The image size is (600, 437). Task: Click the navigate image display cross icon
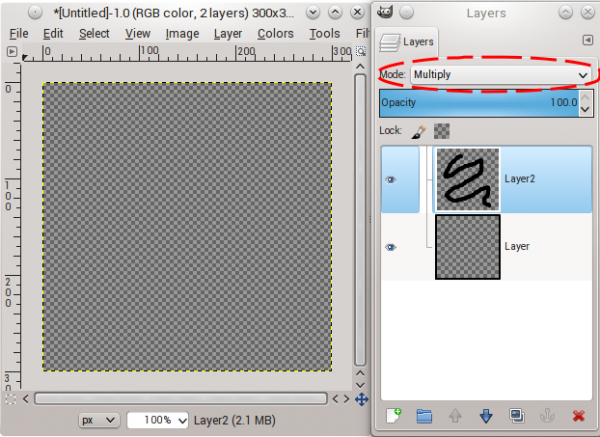click(x=362, y=399)
